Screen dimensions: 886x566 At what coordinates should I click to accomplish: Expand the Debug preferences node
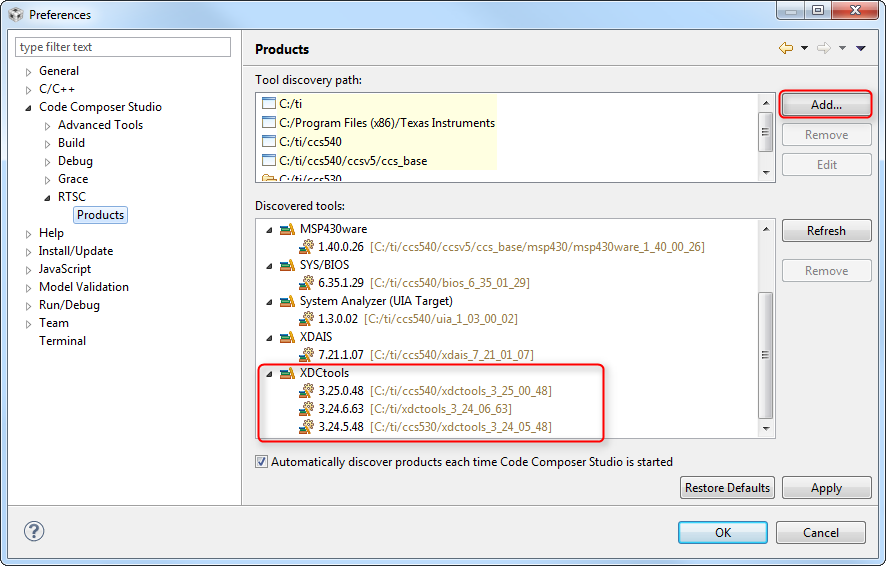(x=47, y=162)
